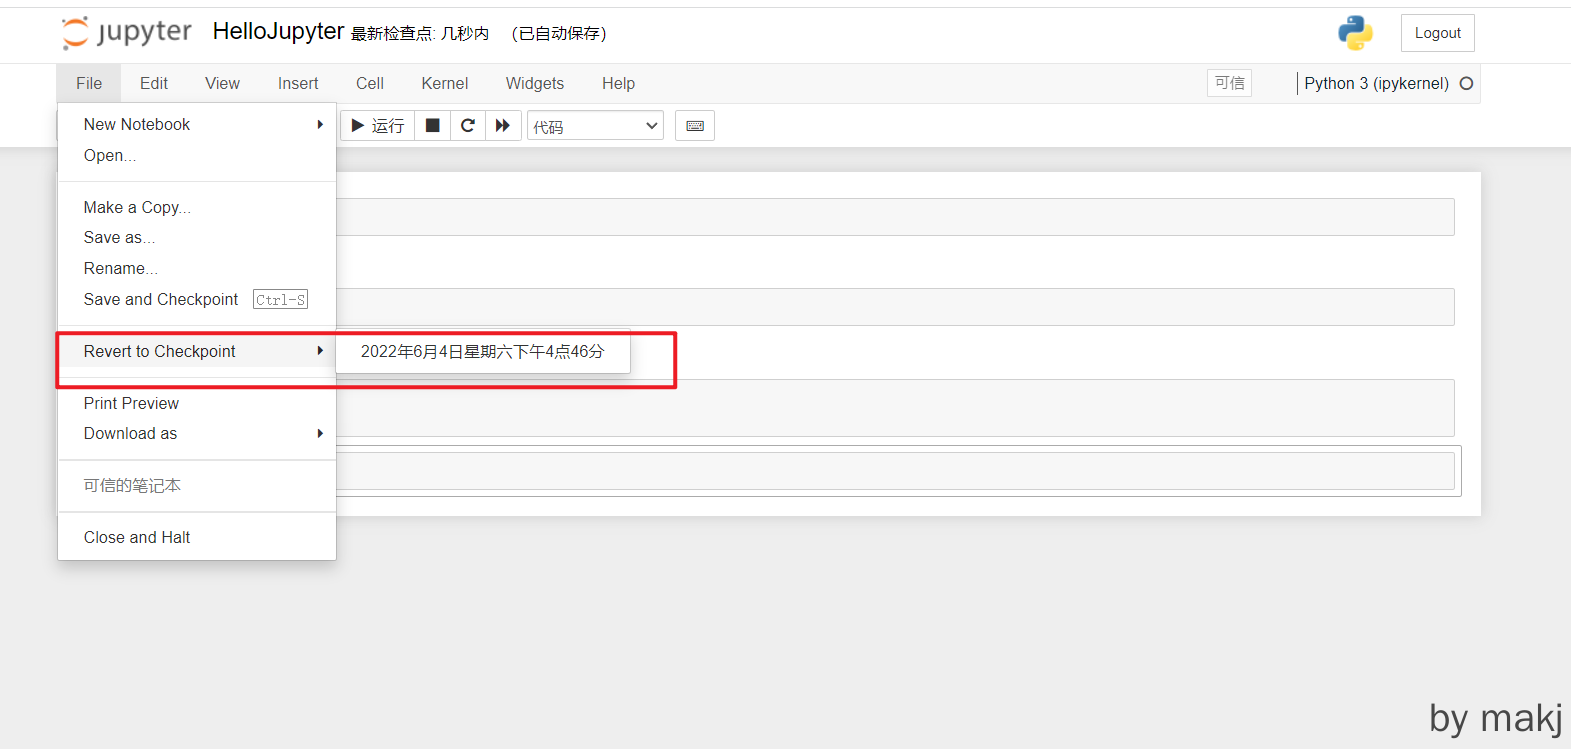Click the restart kernel circular arrow icon
The width and height of the screenshot is (1571, 749).
(x=467, y=126)
